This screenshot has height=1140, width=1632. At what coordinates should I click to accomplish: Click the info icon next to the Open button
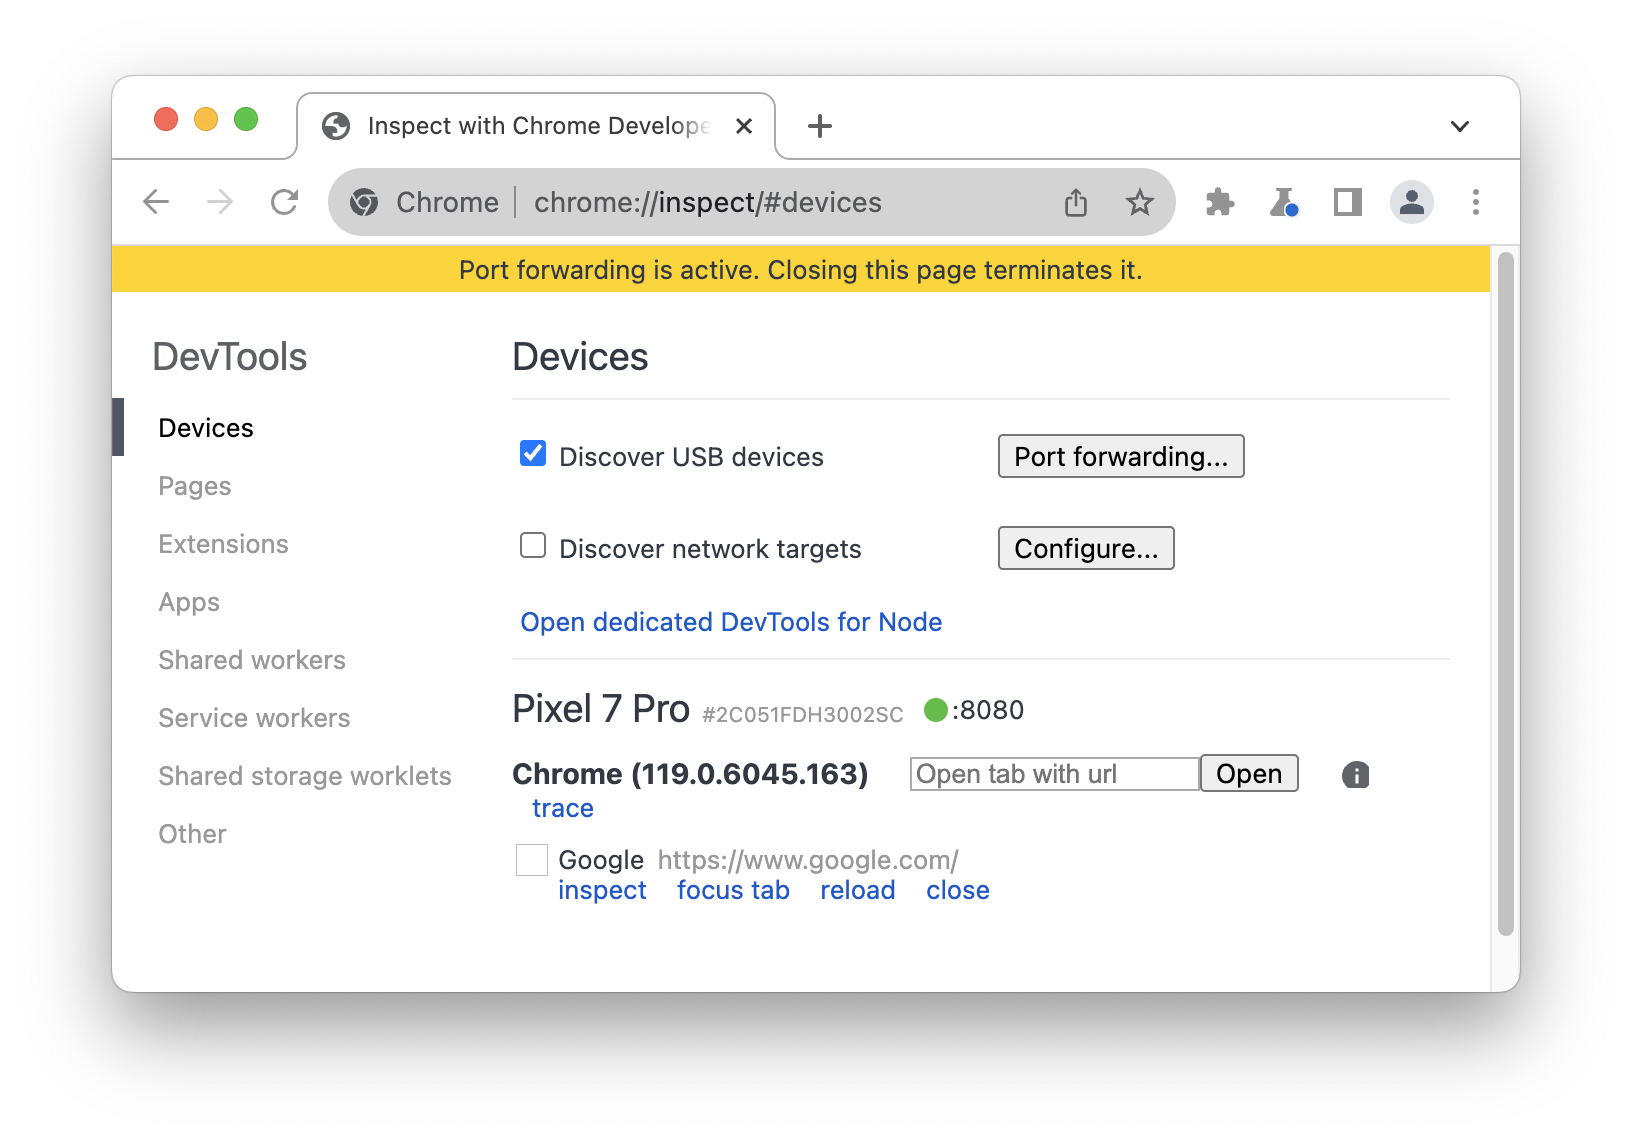(1355, 774)
